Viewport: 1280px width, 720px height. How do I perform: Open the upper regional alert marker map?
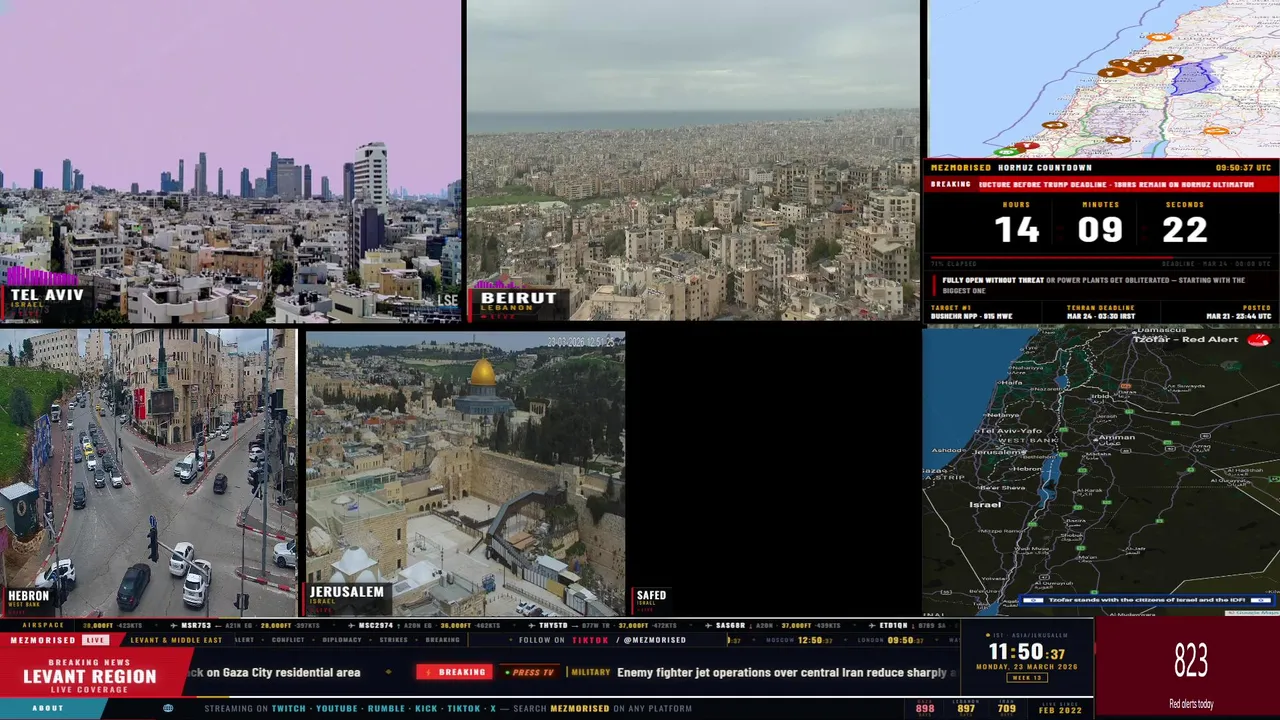point(1103,78)
